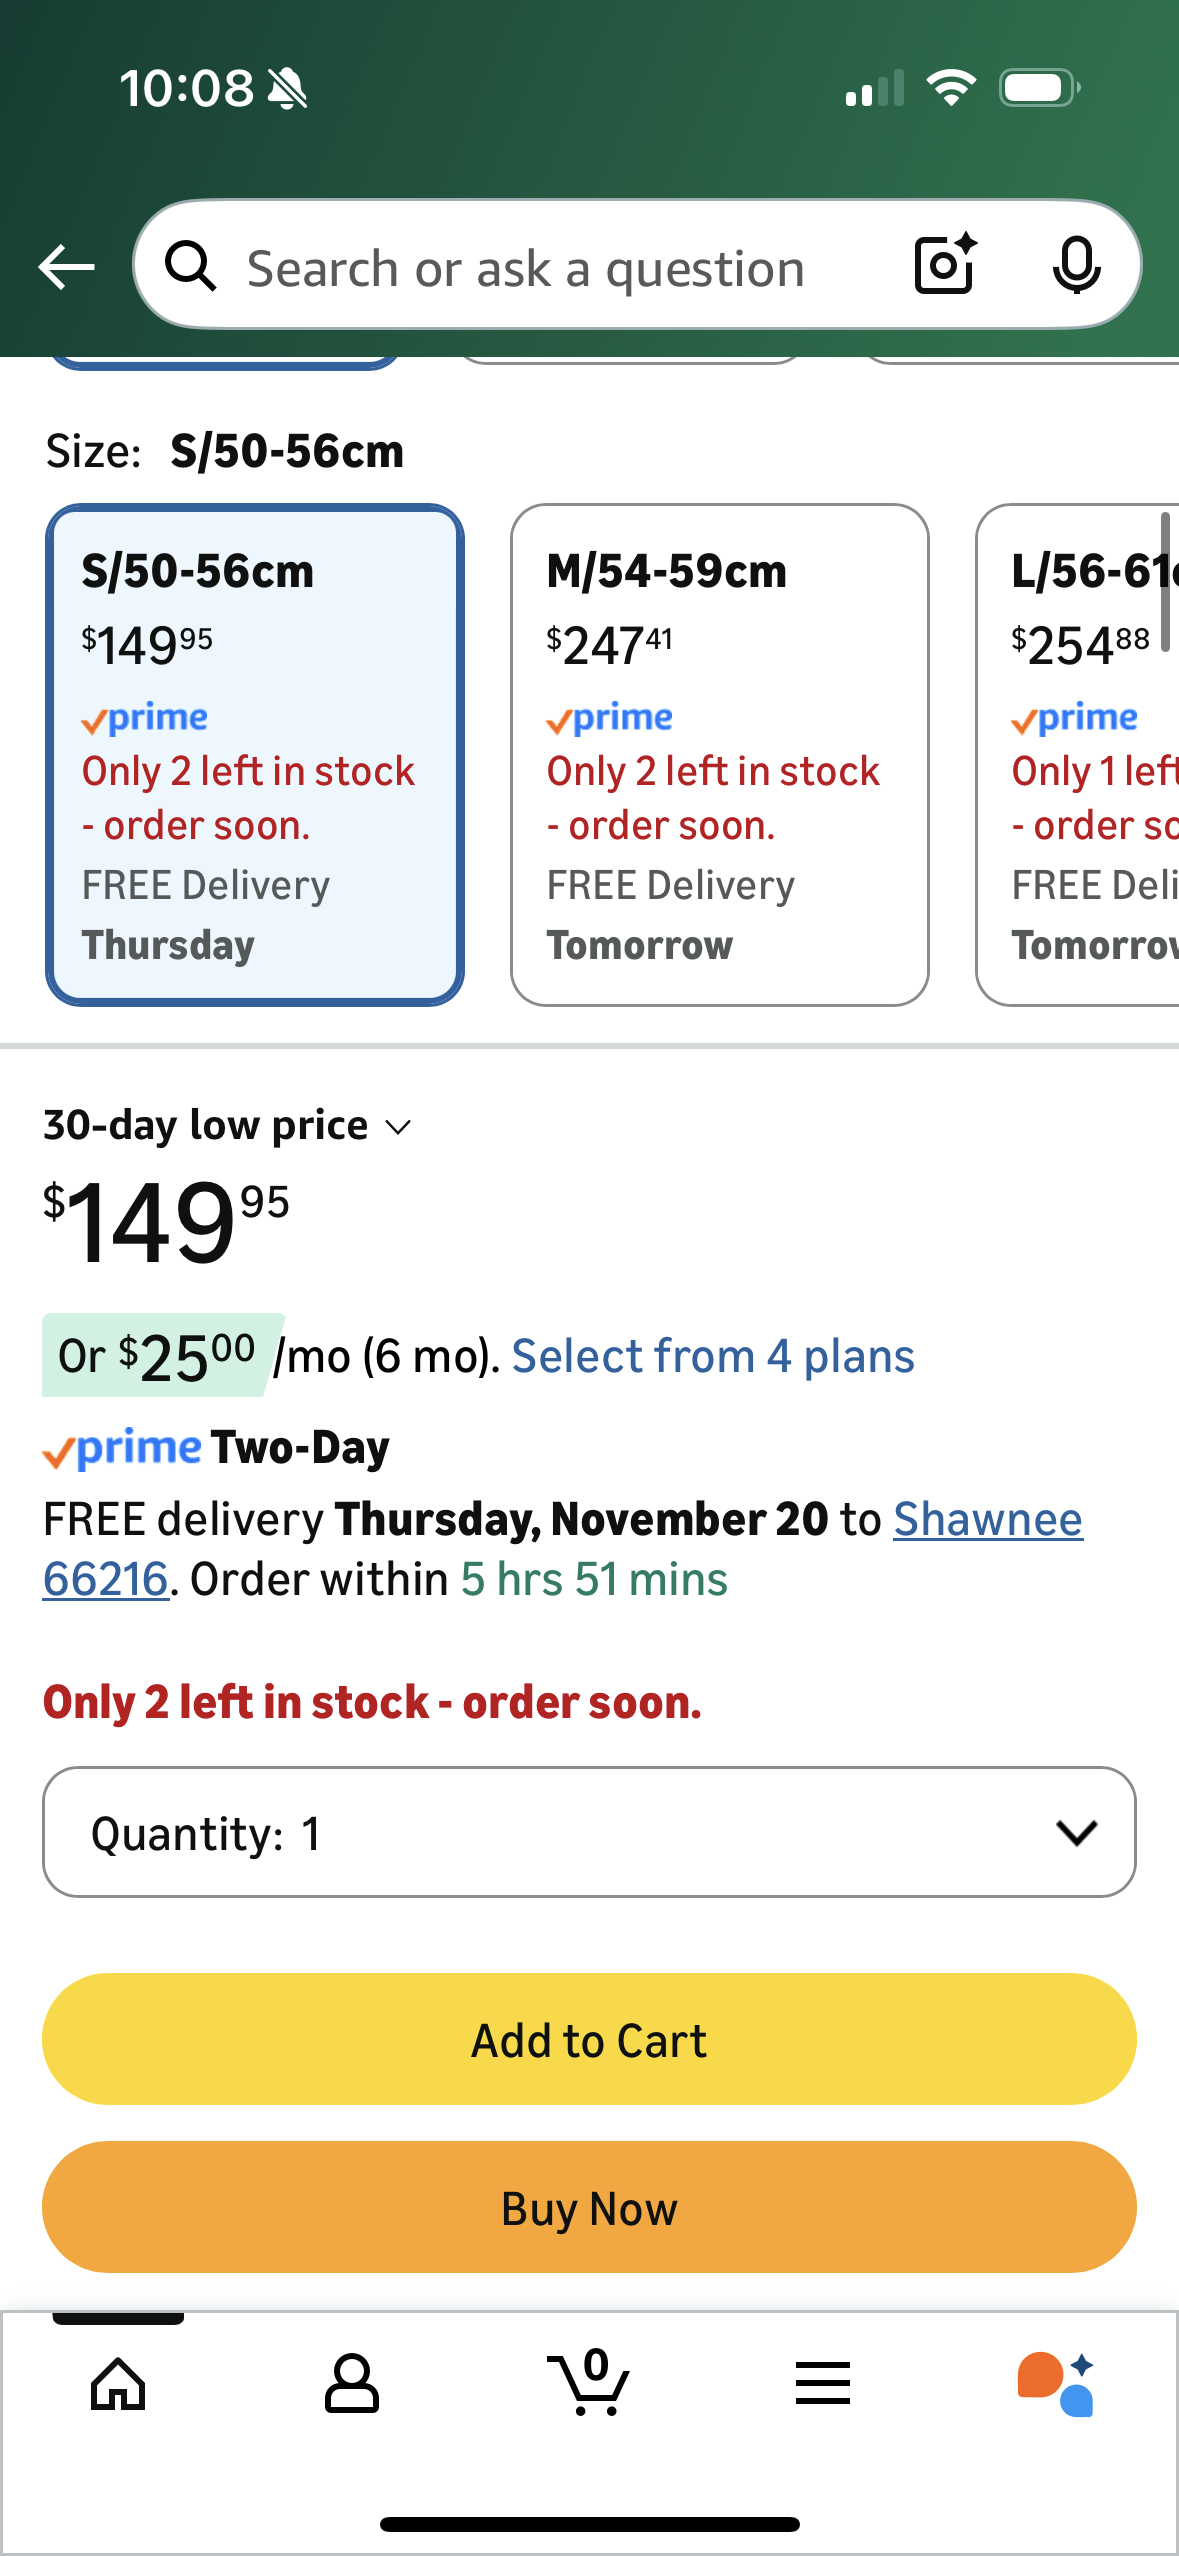Expand 30-day low price details
The image size is (1179, 2556).
coord(228,1127)
